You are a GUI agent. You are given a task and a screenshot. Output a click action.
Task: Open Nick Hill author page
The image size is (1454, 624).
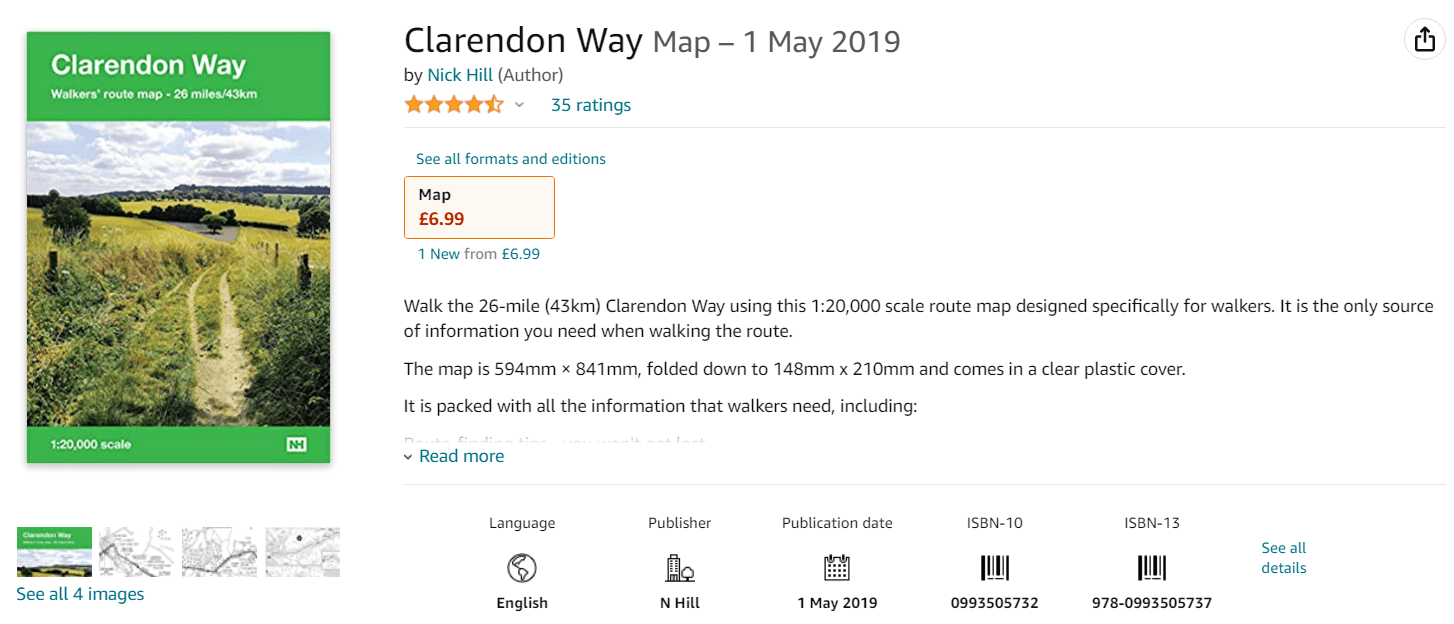(x=460, y=75)
